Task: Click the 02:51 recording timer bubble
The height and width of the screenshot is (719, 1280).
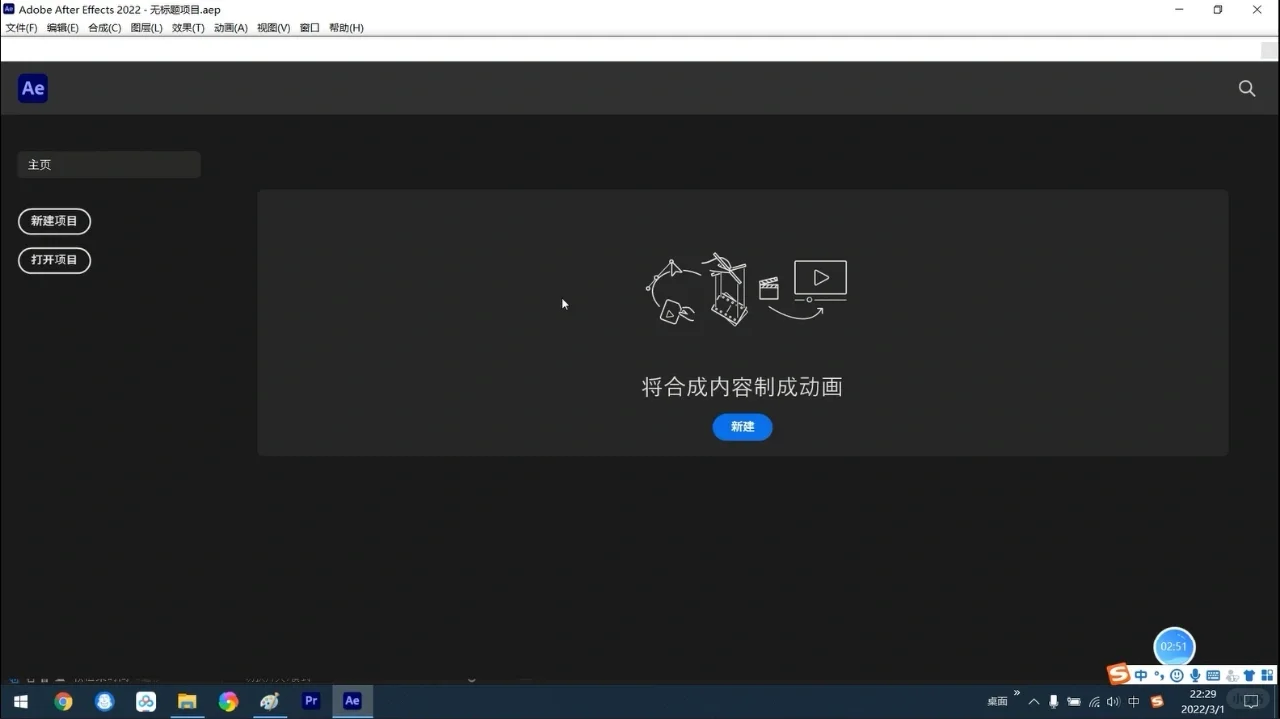Action: click(x=1174, y=647)
